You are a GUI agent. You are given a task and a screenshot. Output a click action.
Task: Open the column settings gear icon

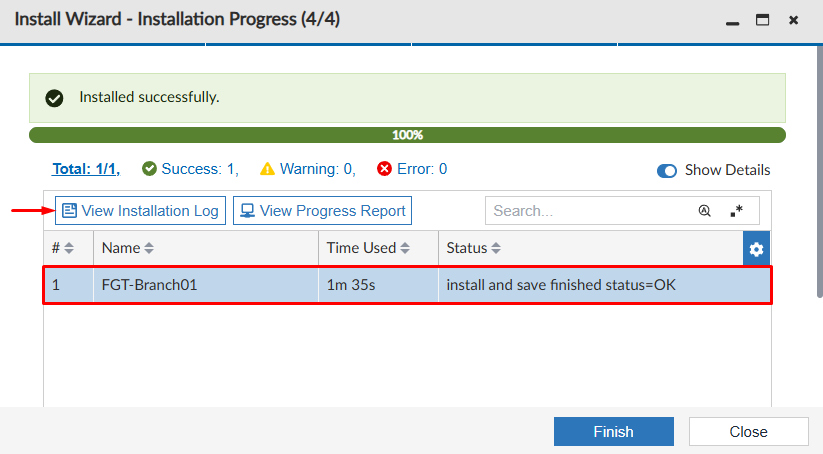pyautogui.click(x=756, y=249)
